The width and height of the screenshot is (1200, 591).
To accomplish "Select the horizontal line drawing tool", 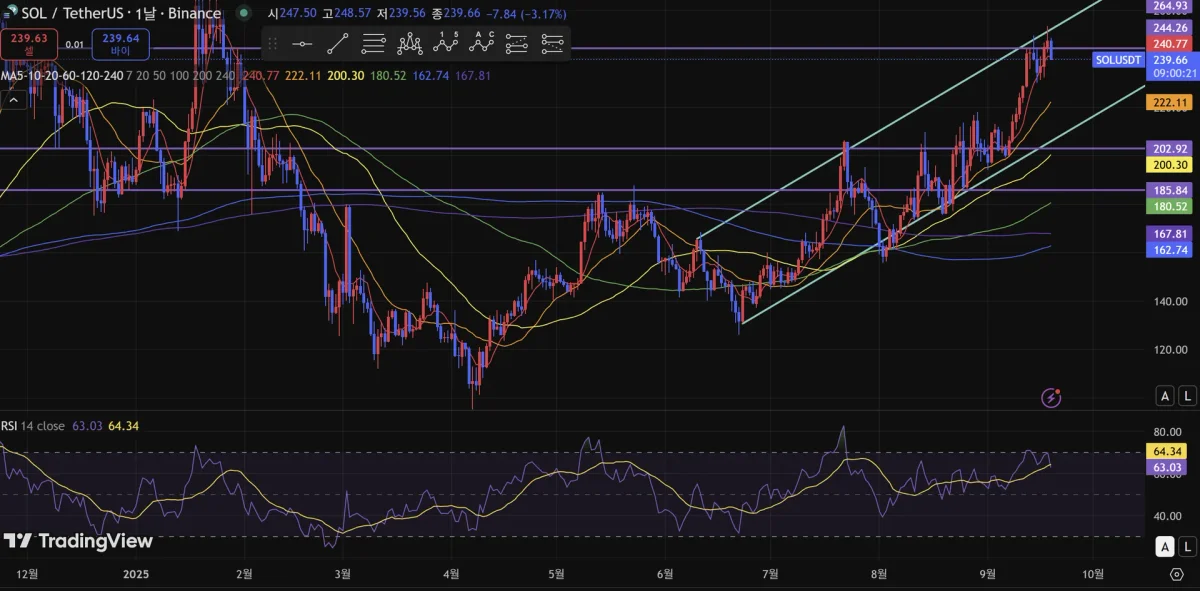I will pyautogui.click(x=301, y=43).
